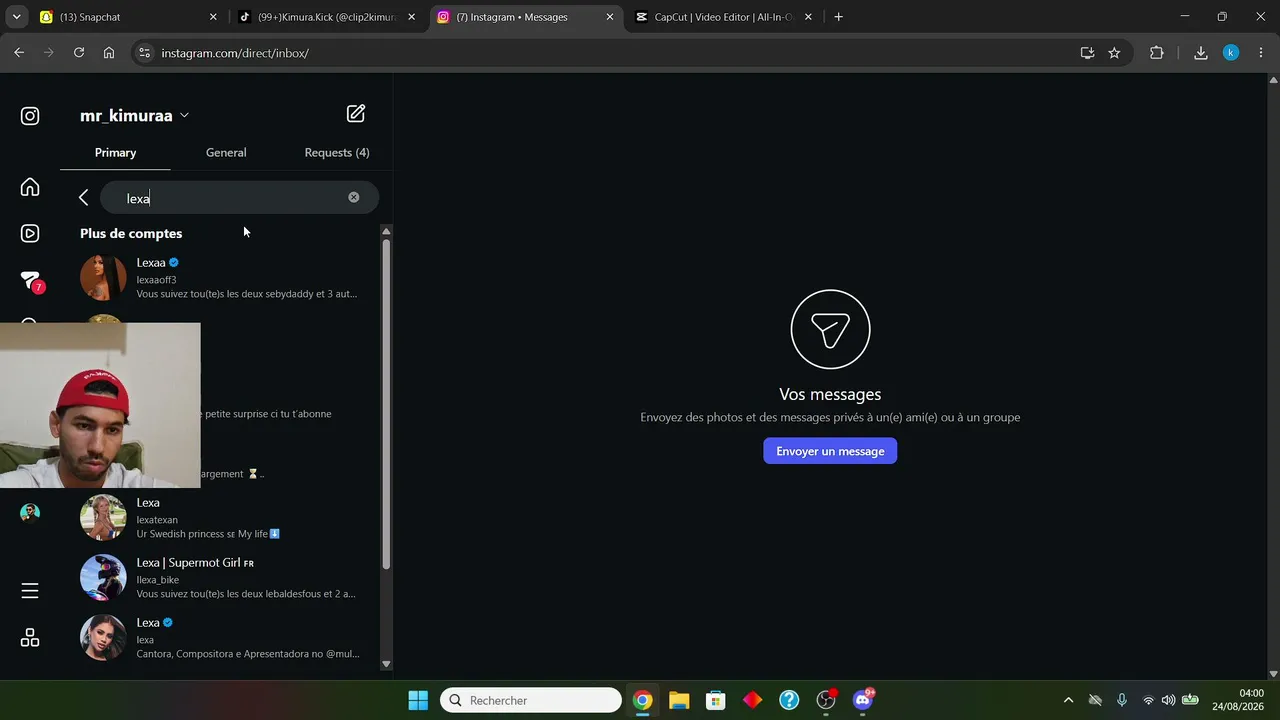Install Instagram app icon in address bar
This screenshot has width=1280, height=720.
1087,53
